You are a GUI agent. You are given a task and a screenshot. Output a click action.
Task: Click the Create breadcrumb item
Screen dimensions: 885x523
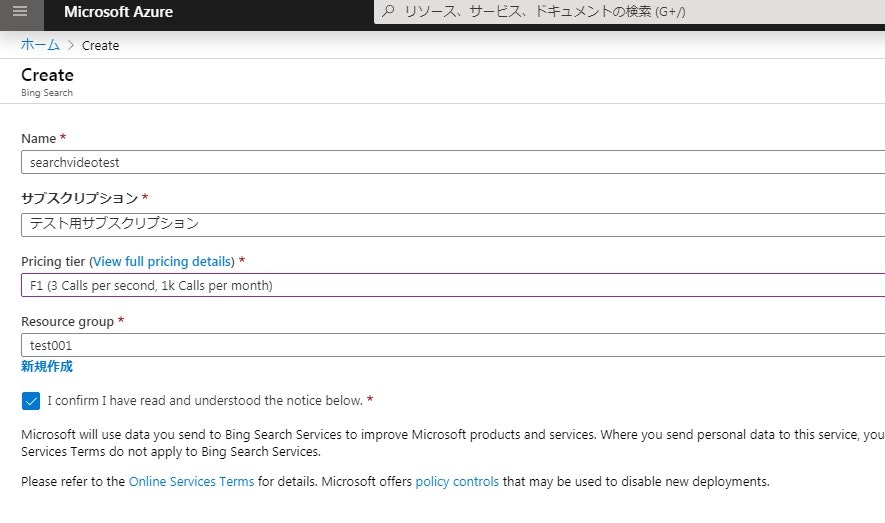100,46
